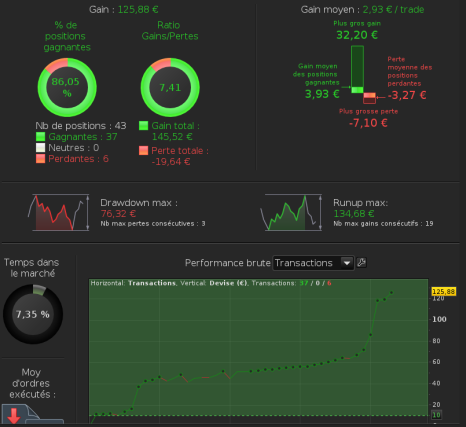Click the '145,52 €' total gain value
Viewport: 466px width, 427px height.
[172, 137]
